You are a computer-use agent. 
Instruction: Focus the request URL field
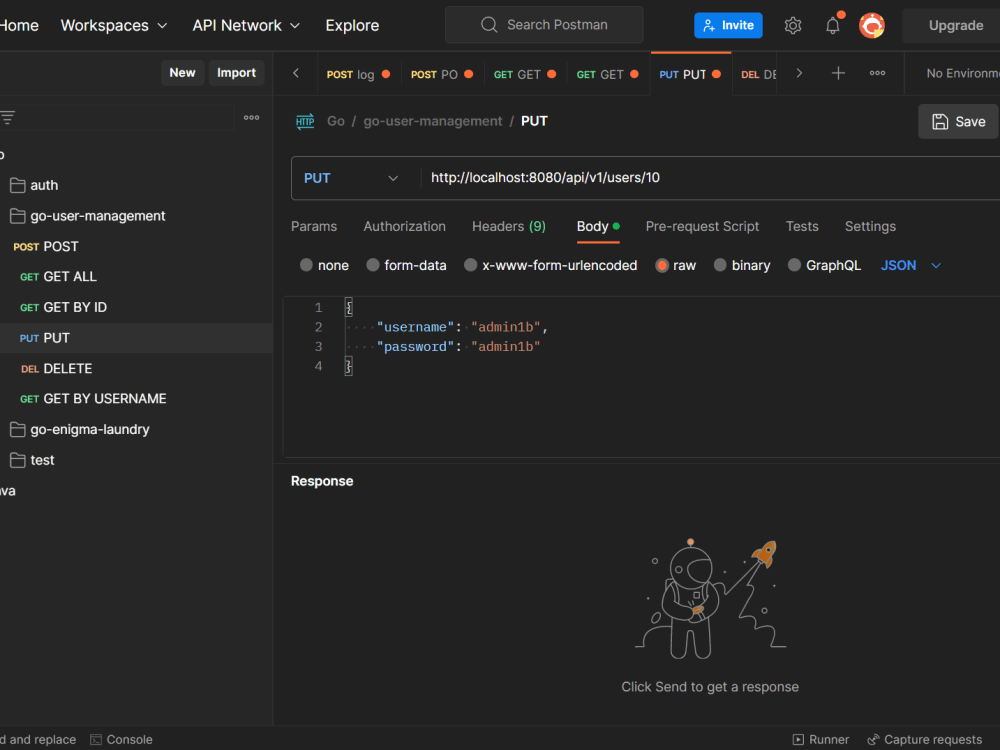point(710,179)
